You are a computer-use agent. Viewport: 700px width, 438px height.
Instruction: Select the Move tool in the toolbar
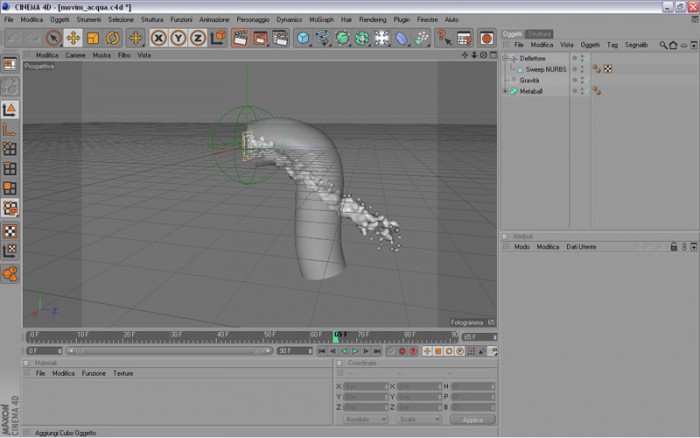point(73,38)
